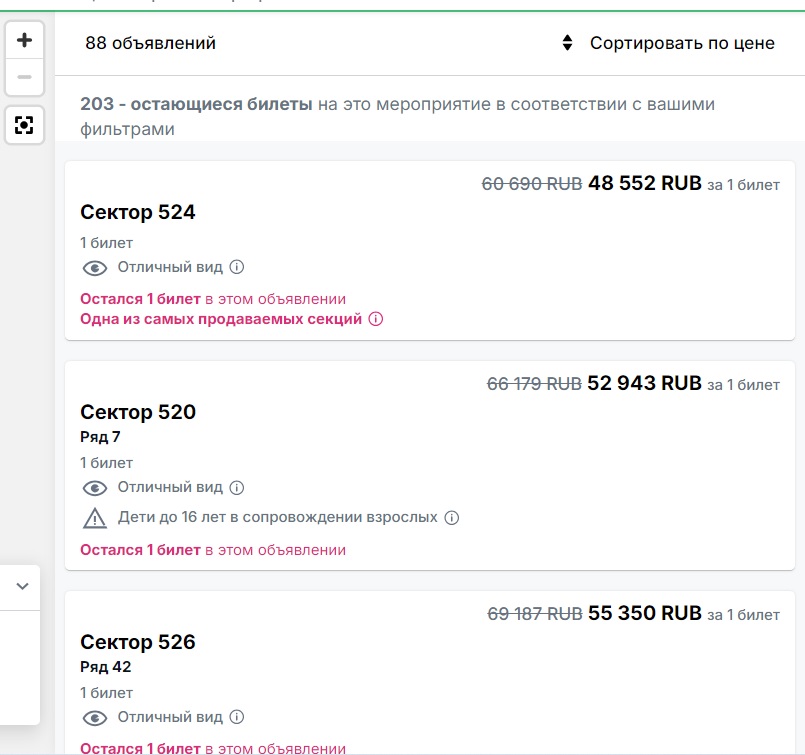Click info icon next to best-selling section notice
Screen dimensions: 805x755
pos(376,319)
